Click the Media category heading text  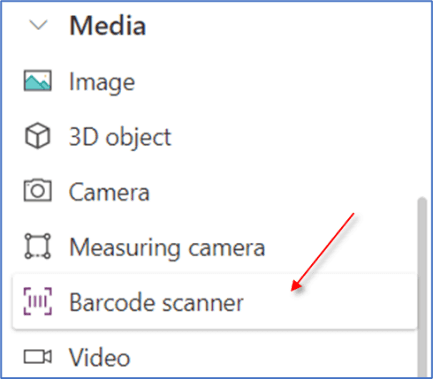[x=107, y=26]
